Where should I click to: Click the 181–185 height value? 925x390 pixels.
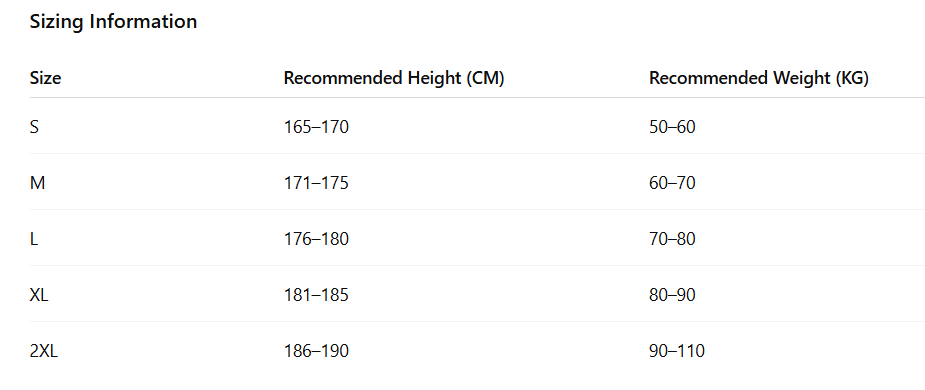316,295
